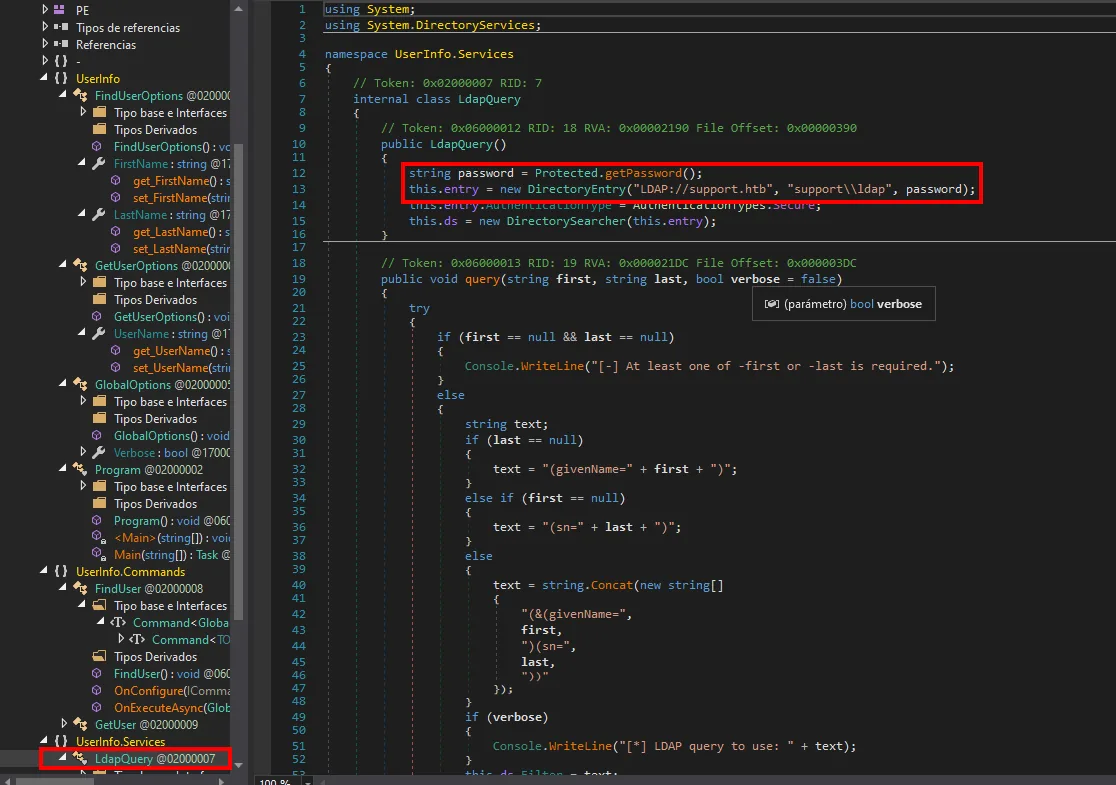Collapse the FirstName property node

click(83, 163)
